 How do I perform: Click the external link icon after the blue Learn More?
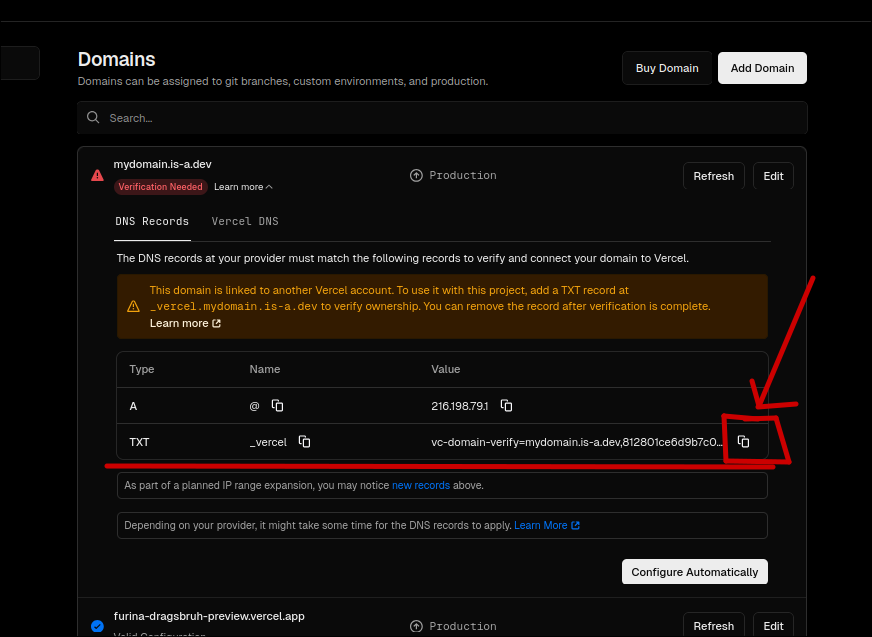pos(576,525)
